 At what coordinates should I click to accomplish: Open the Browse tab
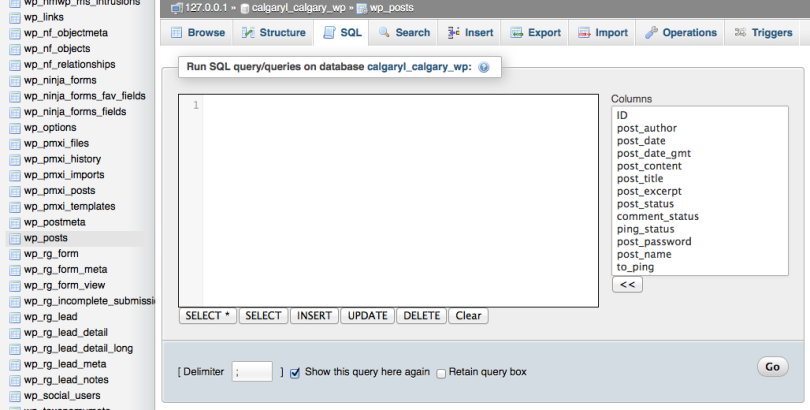198,33
